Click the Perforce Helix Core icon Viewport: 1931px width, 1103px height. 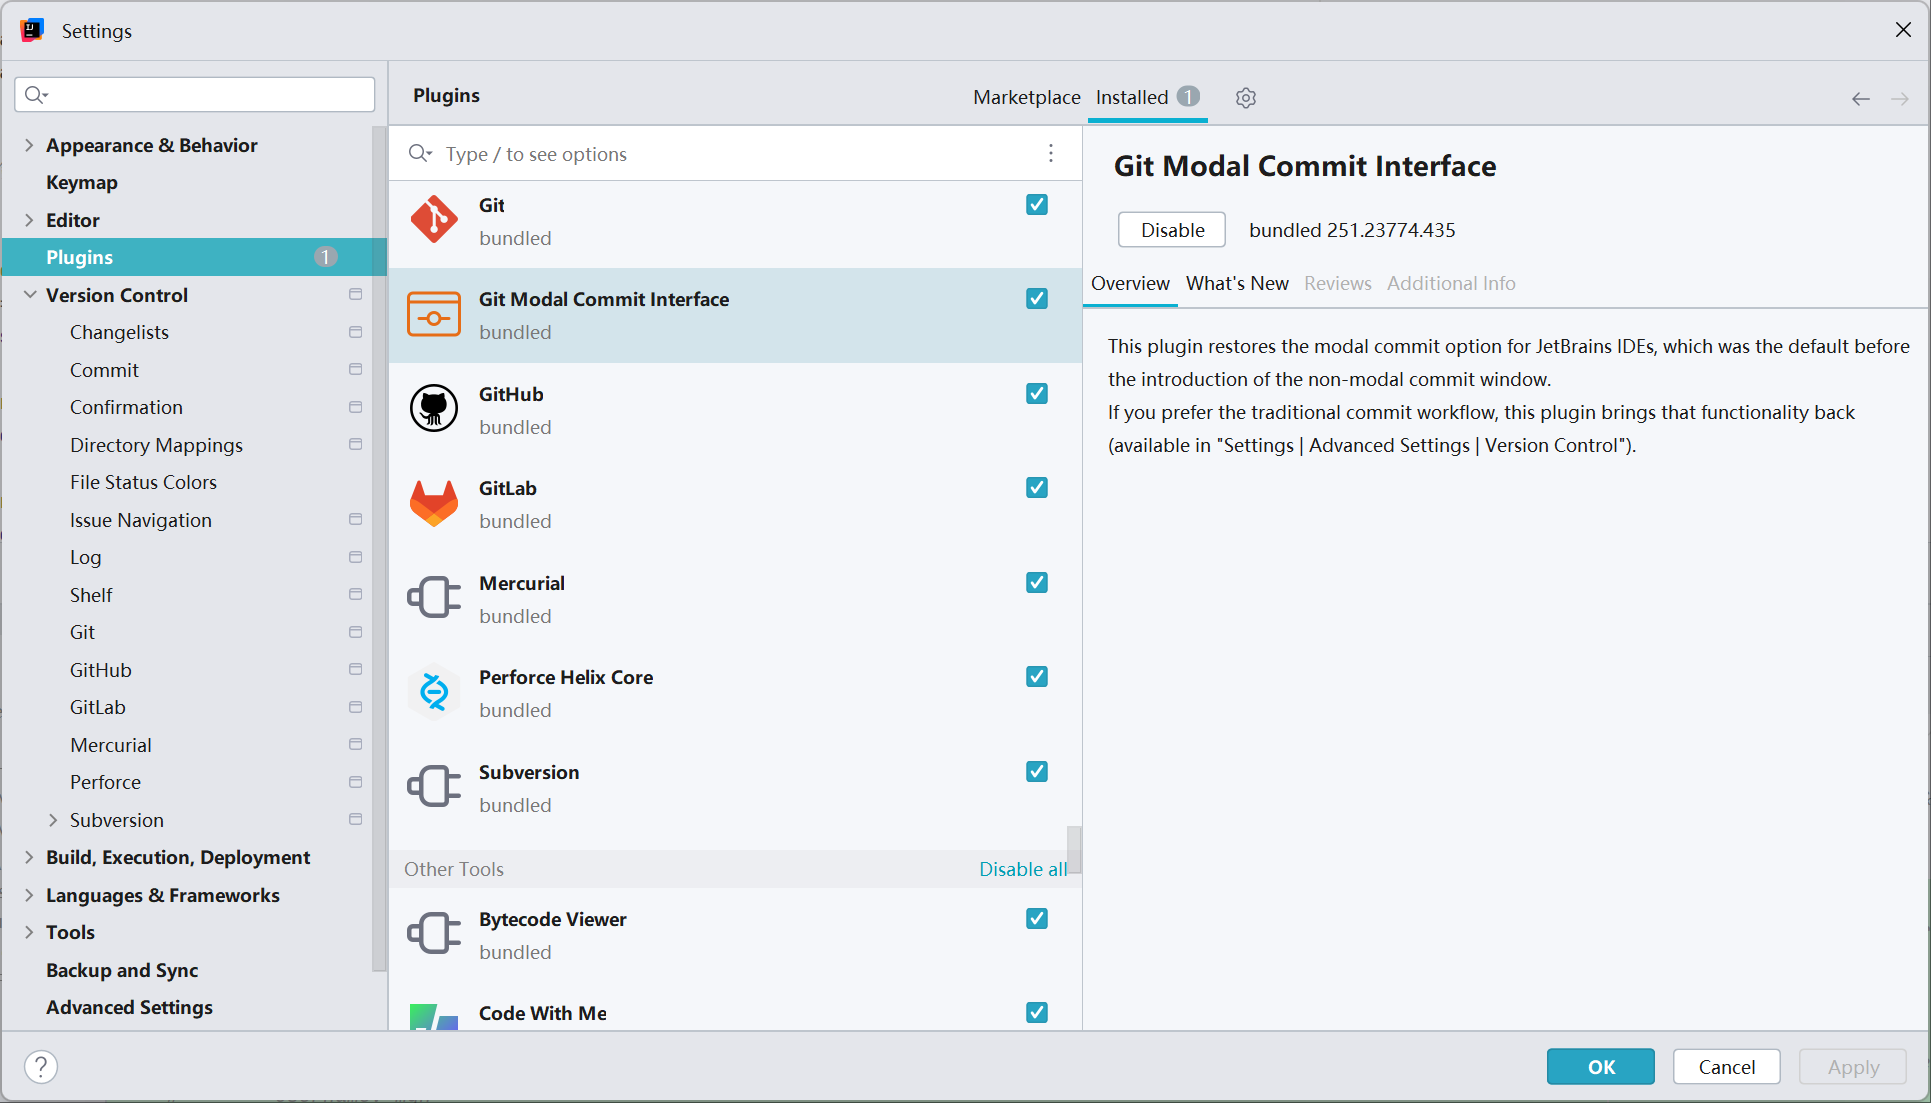[x=434, y=692]
